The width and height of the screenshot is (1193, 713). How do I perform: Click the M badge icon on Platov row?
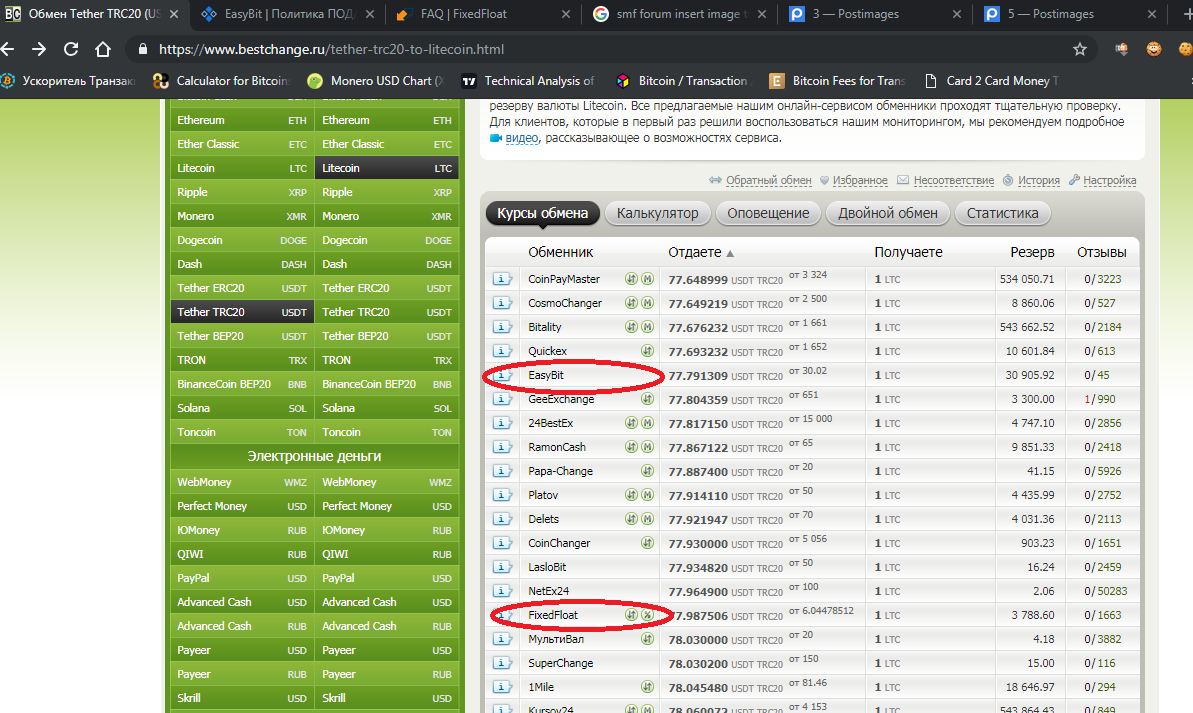click(x=647, y=495)
